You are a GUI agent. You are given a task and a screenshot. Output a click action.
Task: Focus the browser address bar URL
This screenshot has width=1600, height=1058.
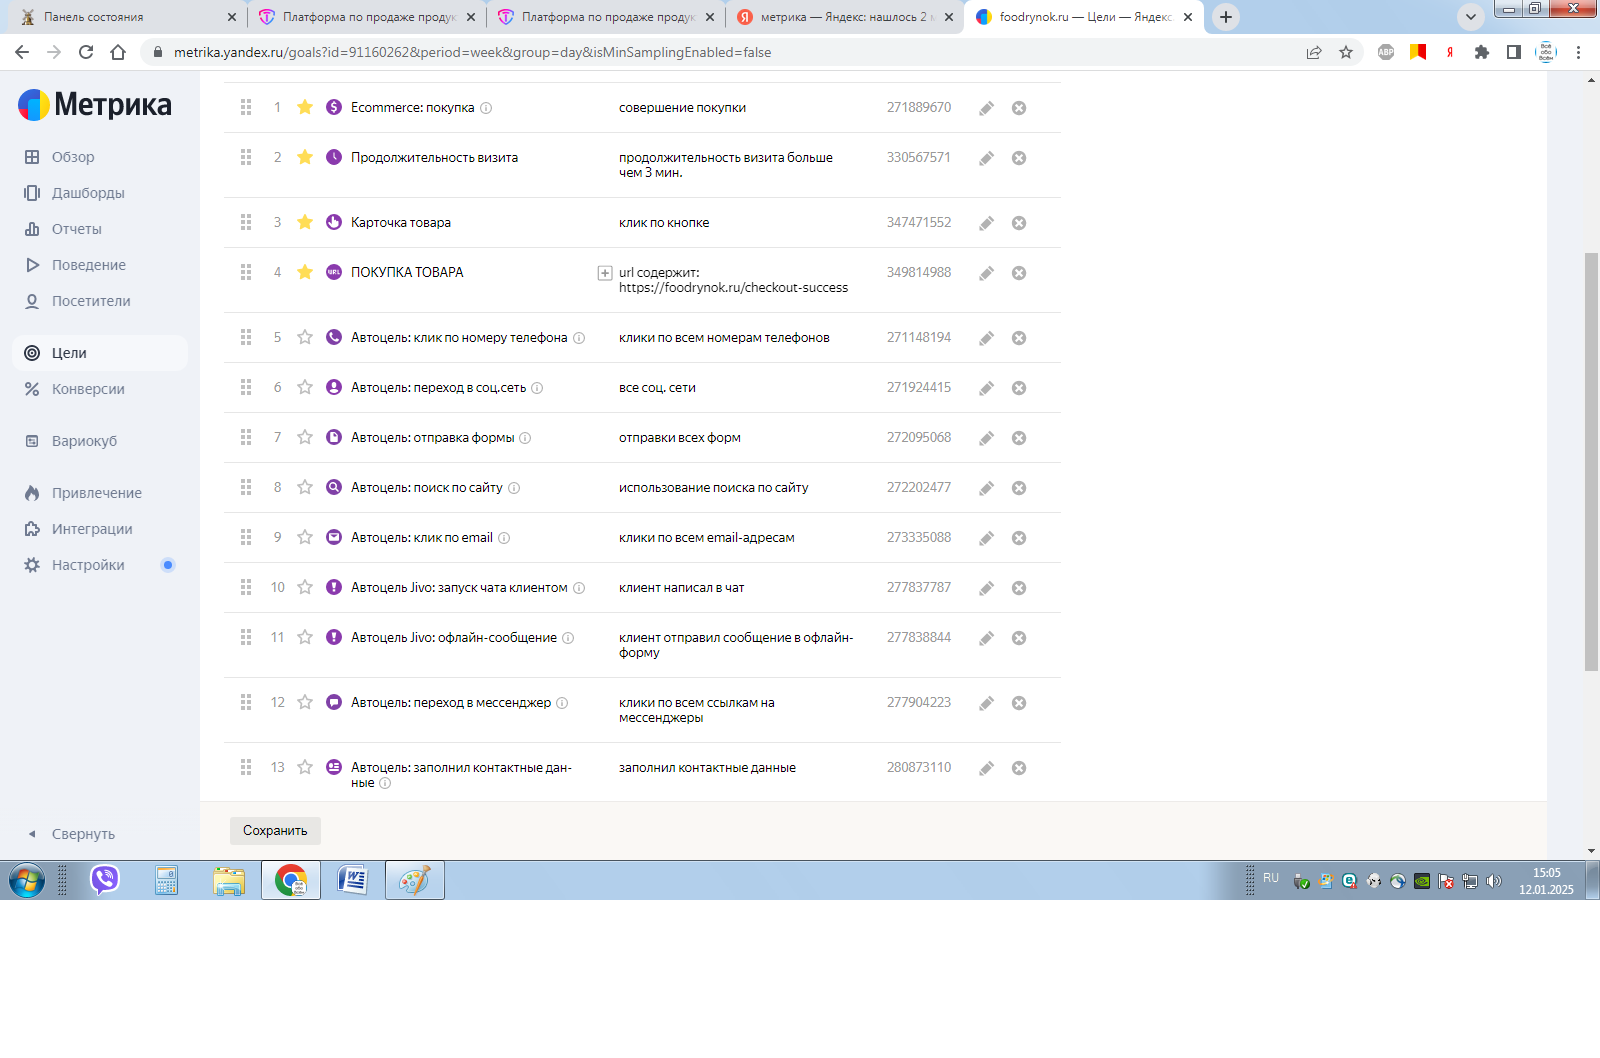point(472,52)
